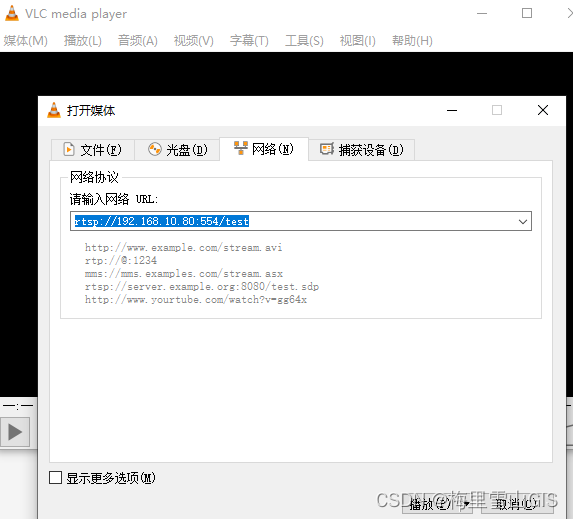
Task: Click example text rtp://@:1234
Action: (121, 260)
